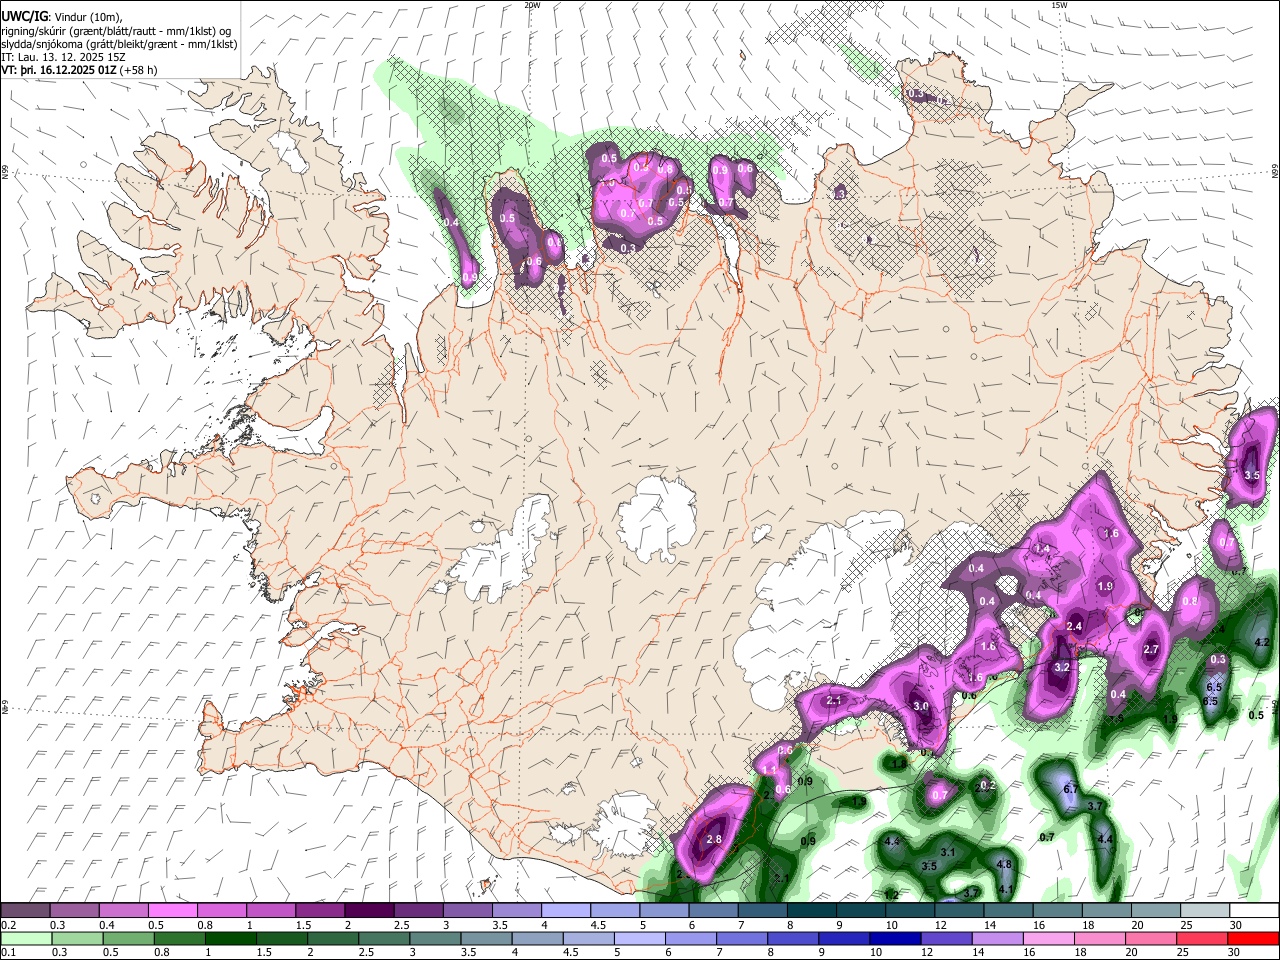Click the "3.0" precipitation value on the map
Viewport: 1280px width, 960px height.
tap(921, 707)
